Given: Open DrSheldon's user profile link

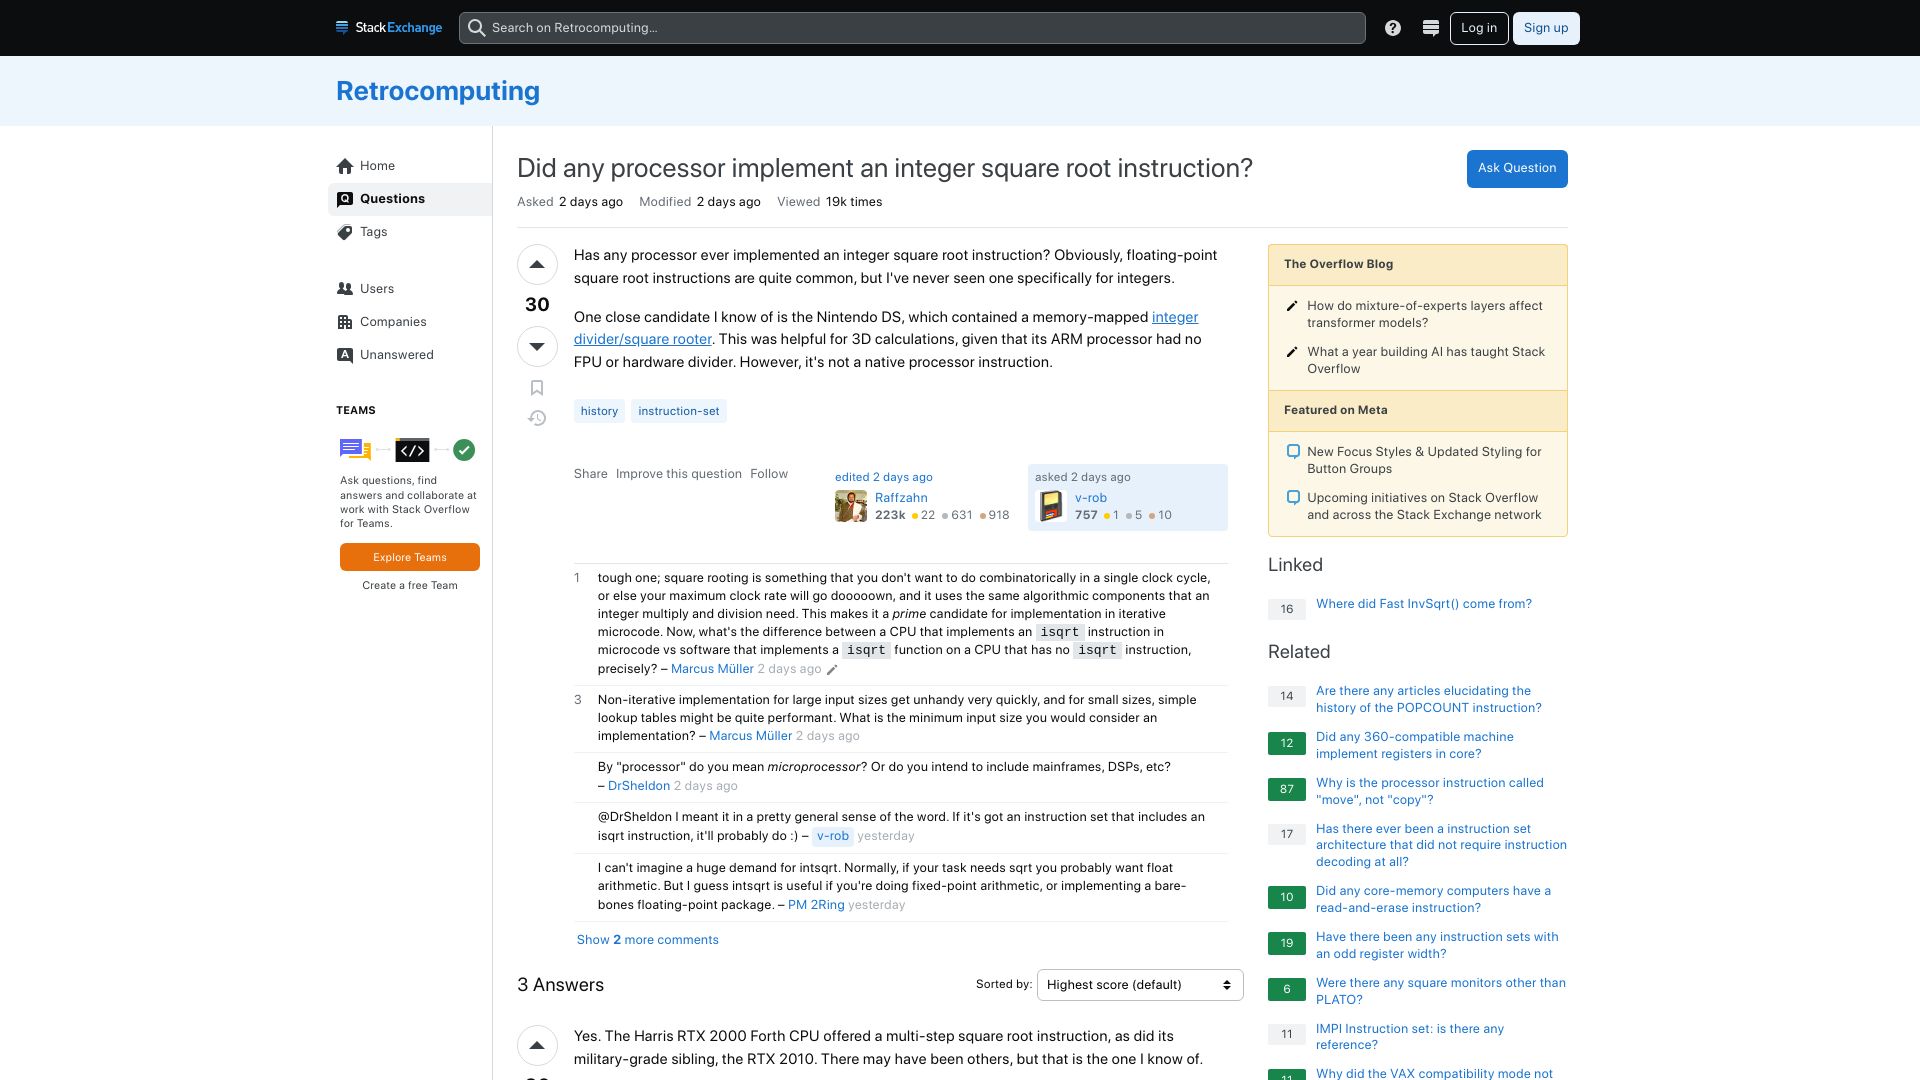Looking at the screenshot, I should [639, 786].
